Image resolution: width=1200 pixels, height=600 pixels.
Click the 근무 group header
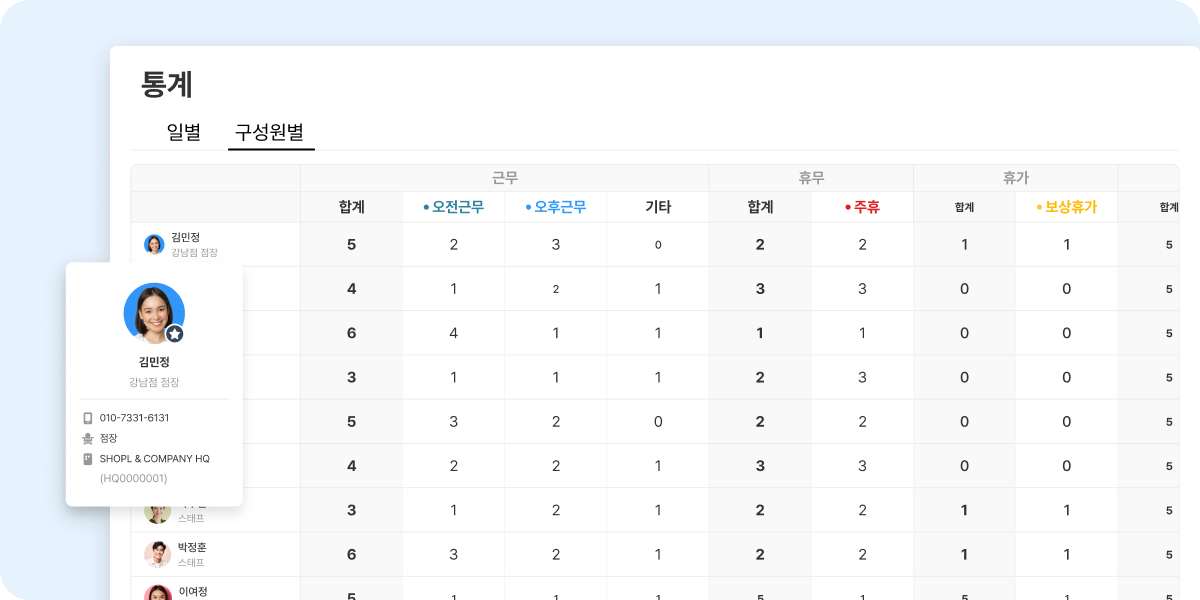[x=505, y=178]
